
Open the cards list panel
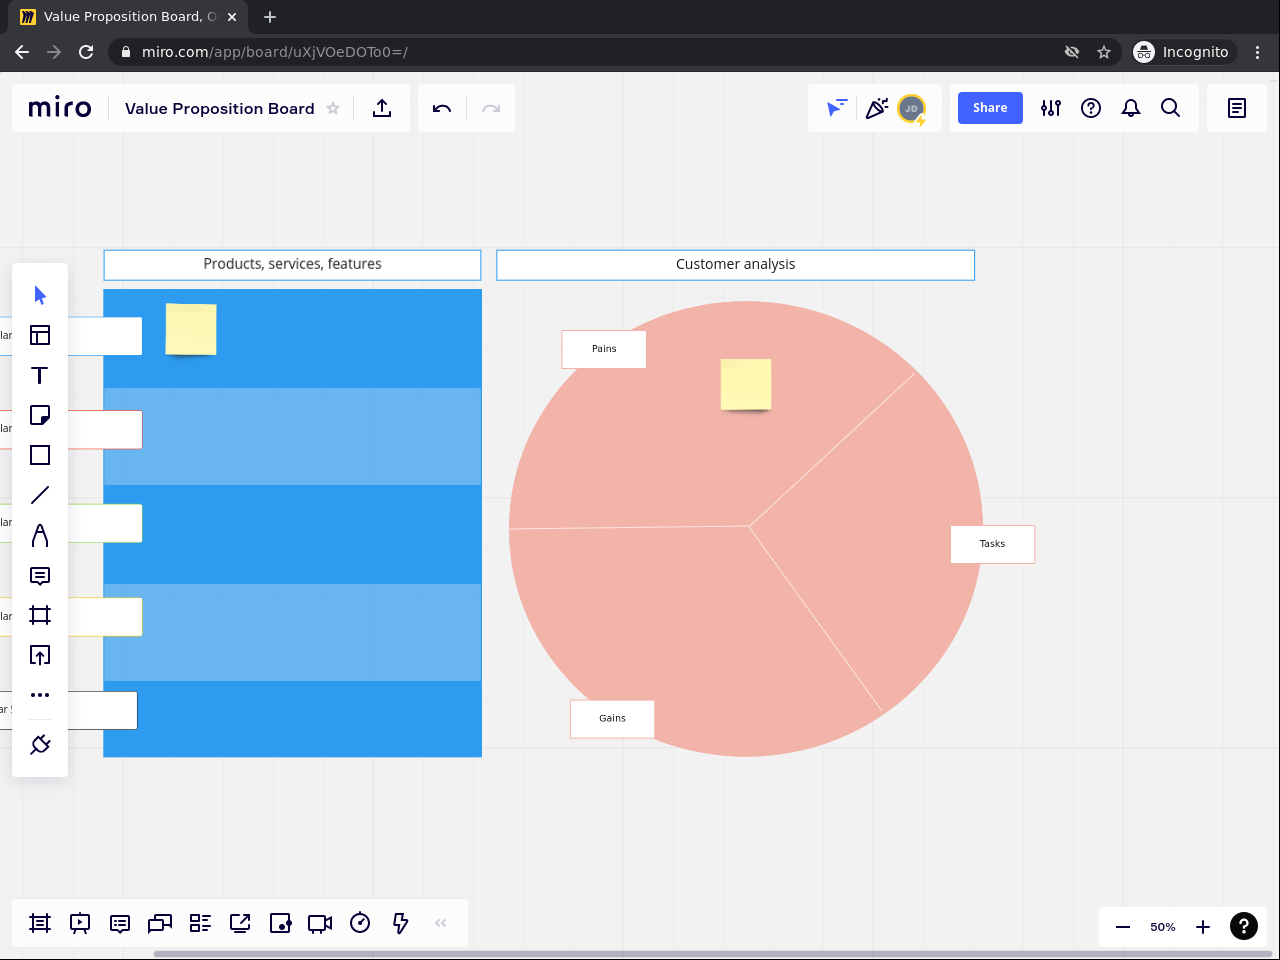coord(200,923)
